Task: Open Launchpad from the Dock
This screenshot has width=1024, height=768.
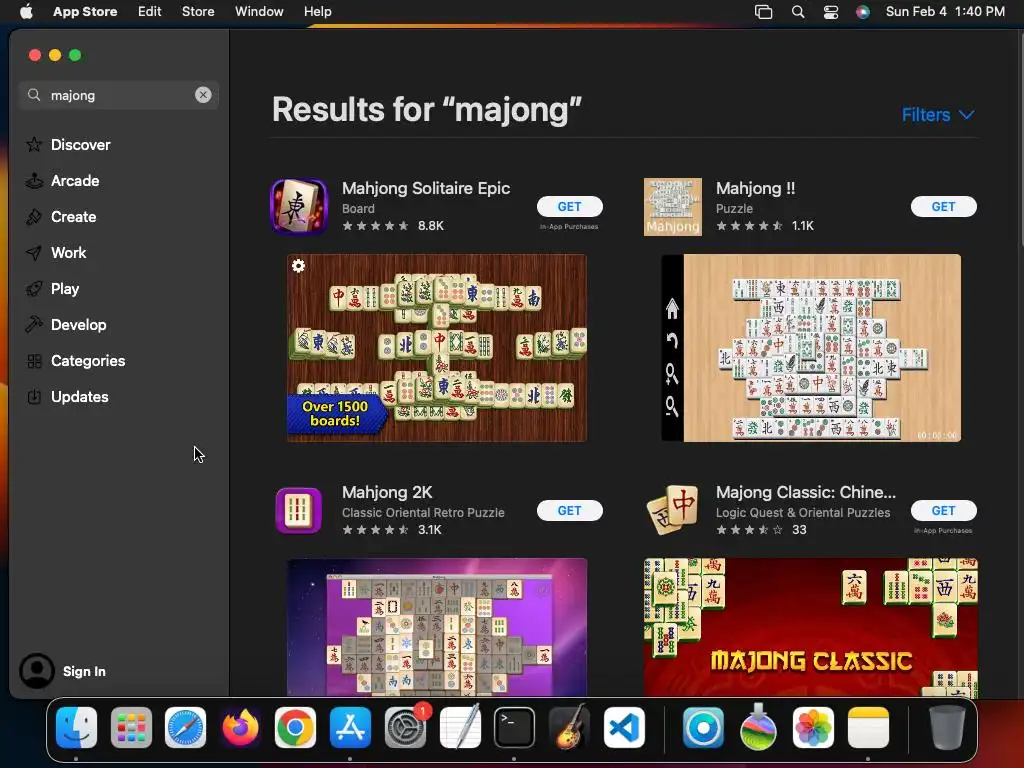Action: point(131,728)
